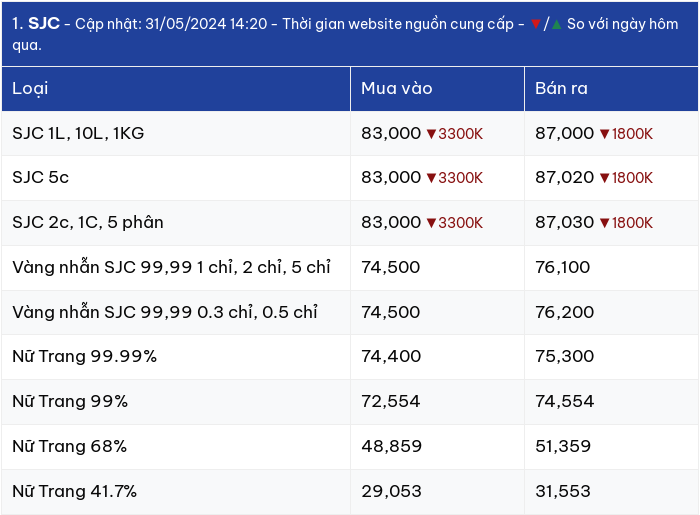700x515 pixels.
Task: Click the red down arrow in header legend
Action: (x=536, y=24)
